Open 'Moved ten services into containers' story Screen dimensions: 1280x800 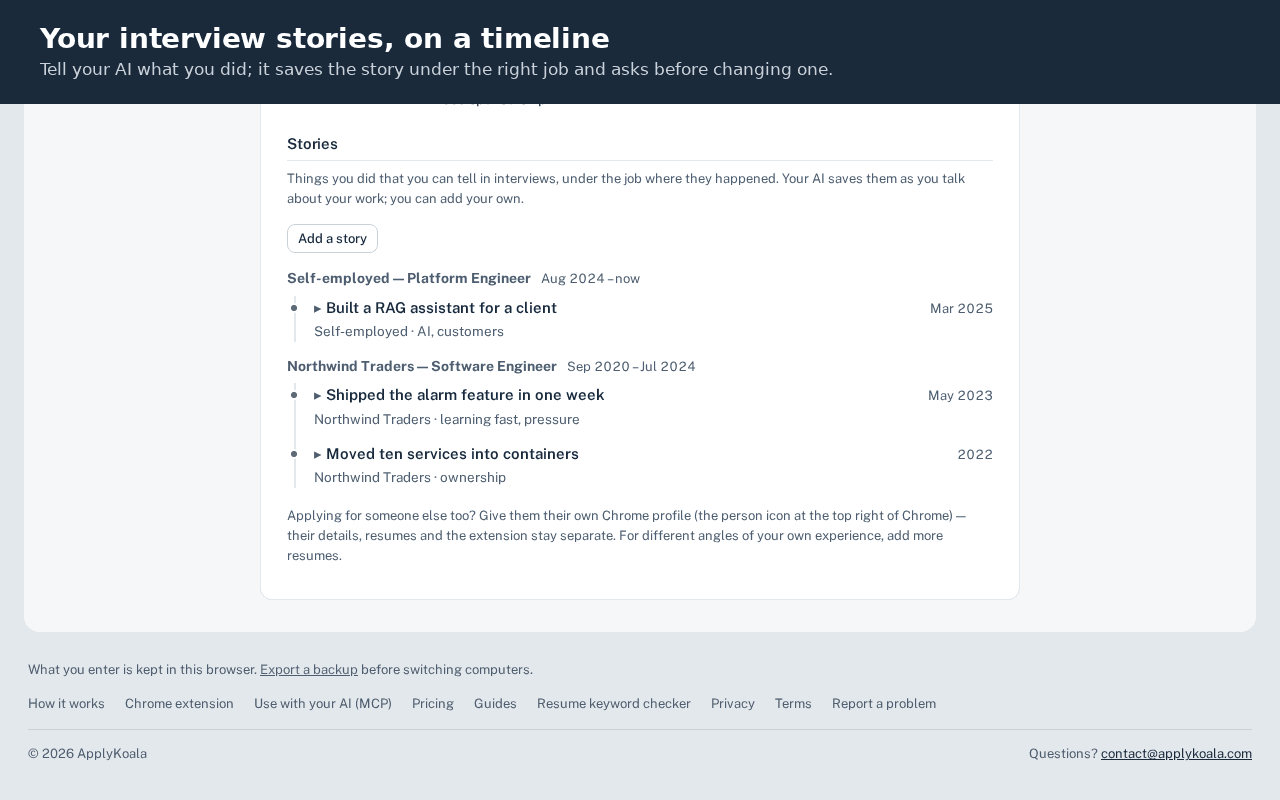[452, 454]
